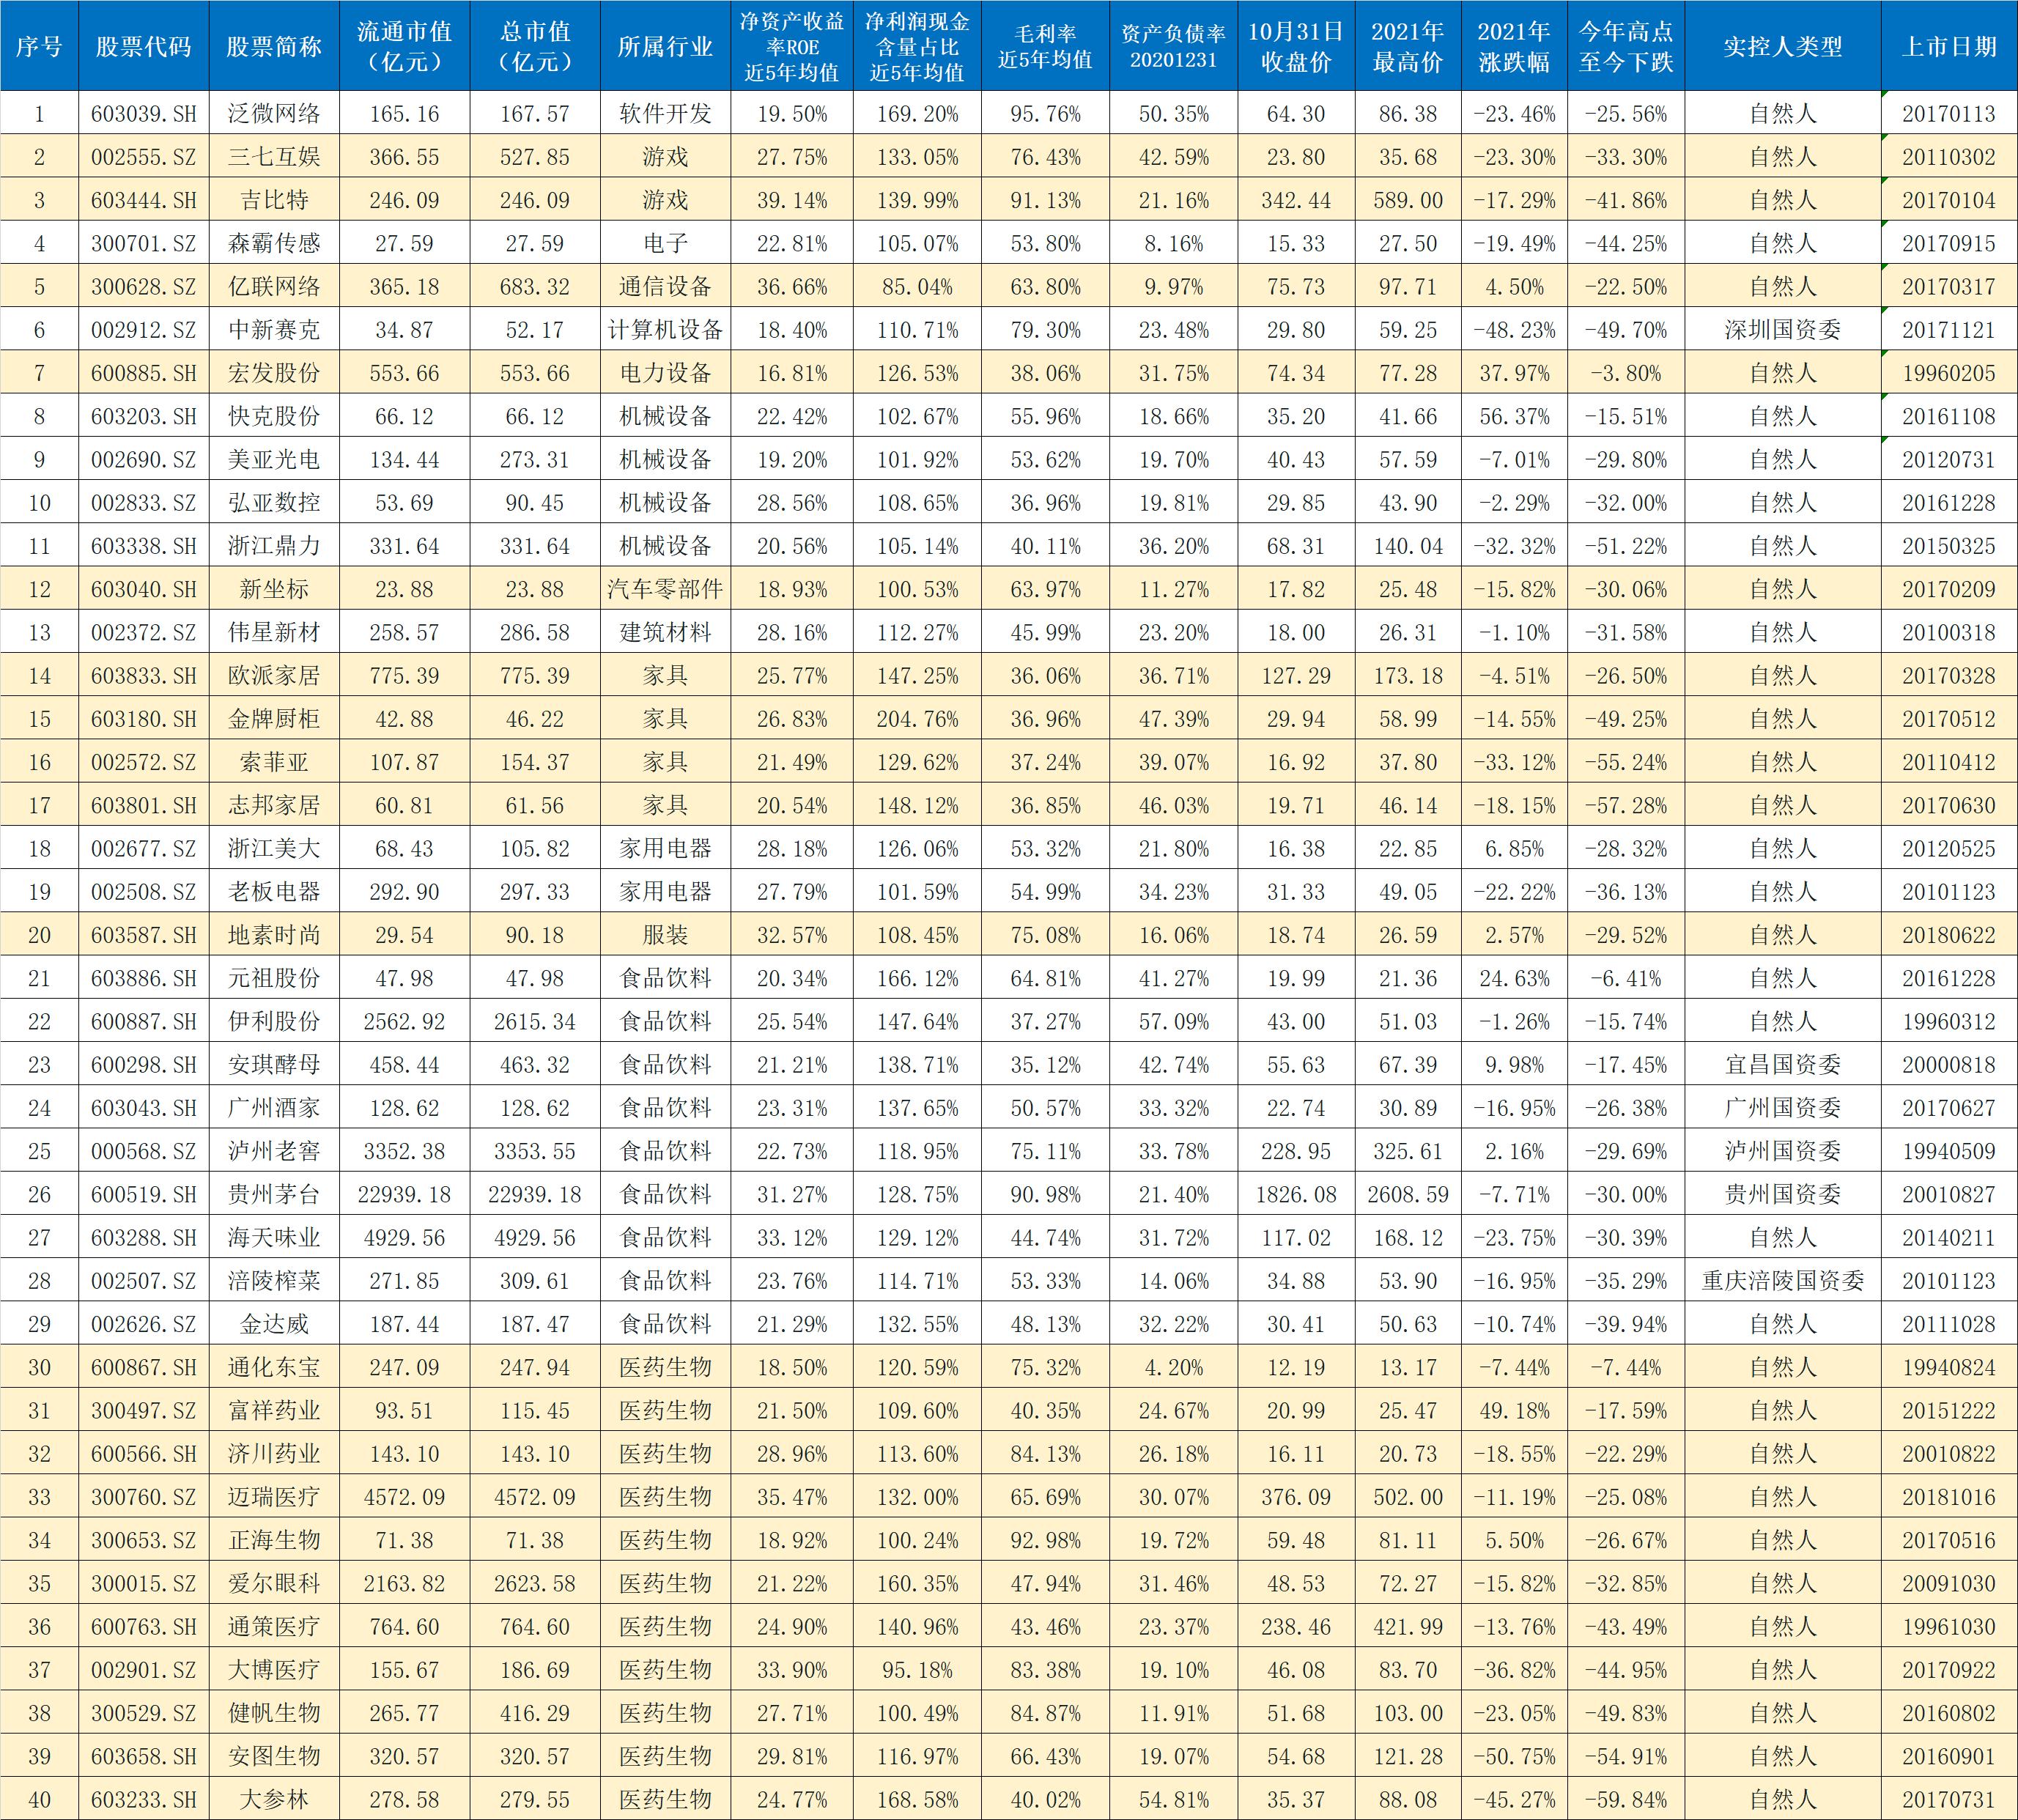The height and width of the screenshot is (1820, 2018).
Task: Select the 泸州老窖 name cell
Action: coord(274,1151)
